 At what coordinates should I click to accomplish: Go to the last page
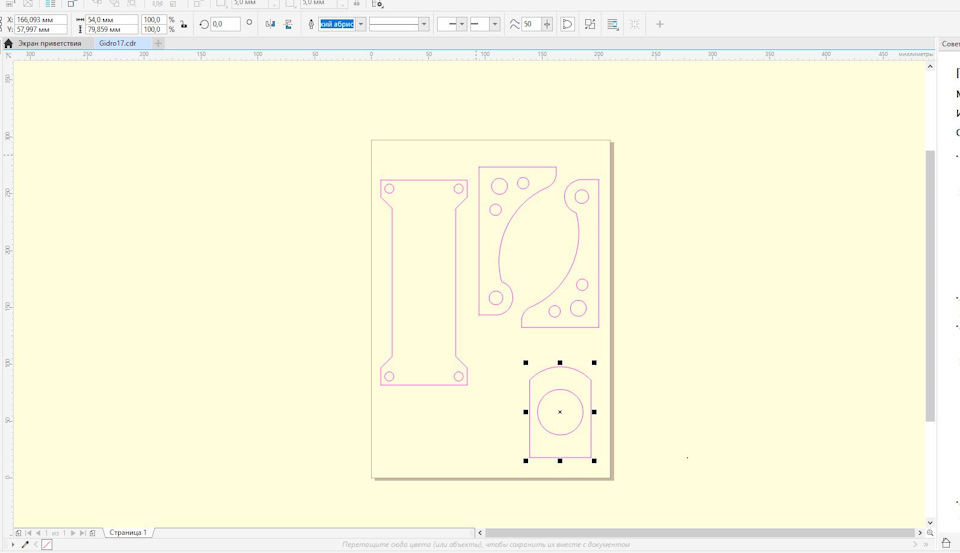(82, 533)
